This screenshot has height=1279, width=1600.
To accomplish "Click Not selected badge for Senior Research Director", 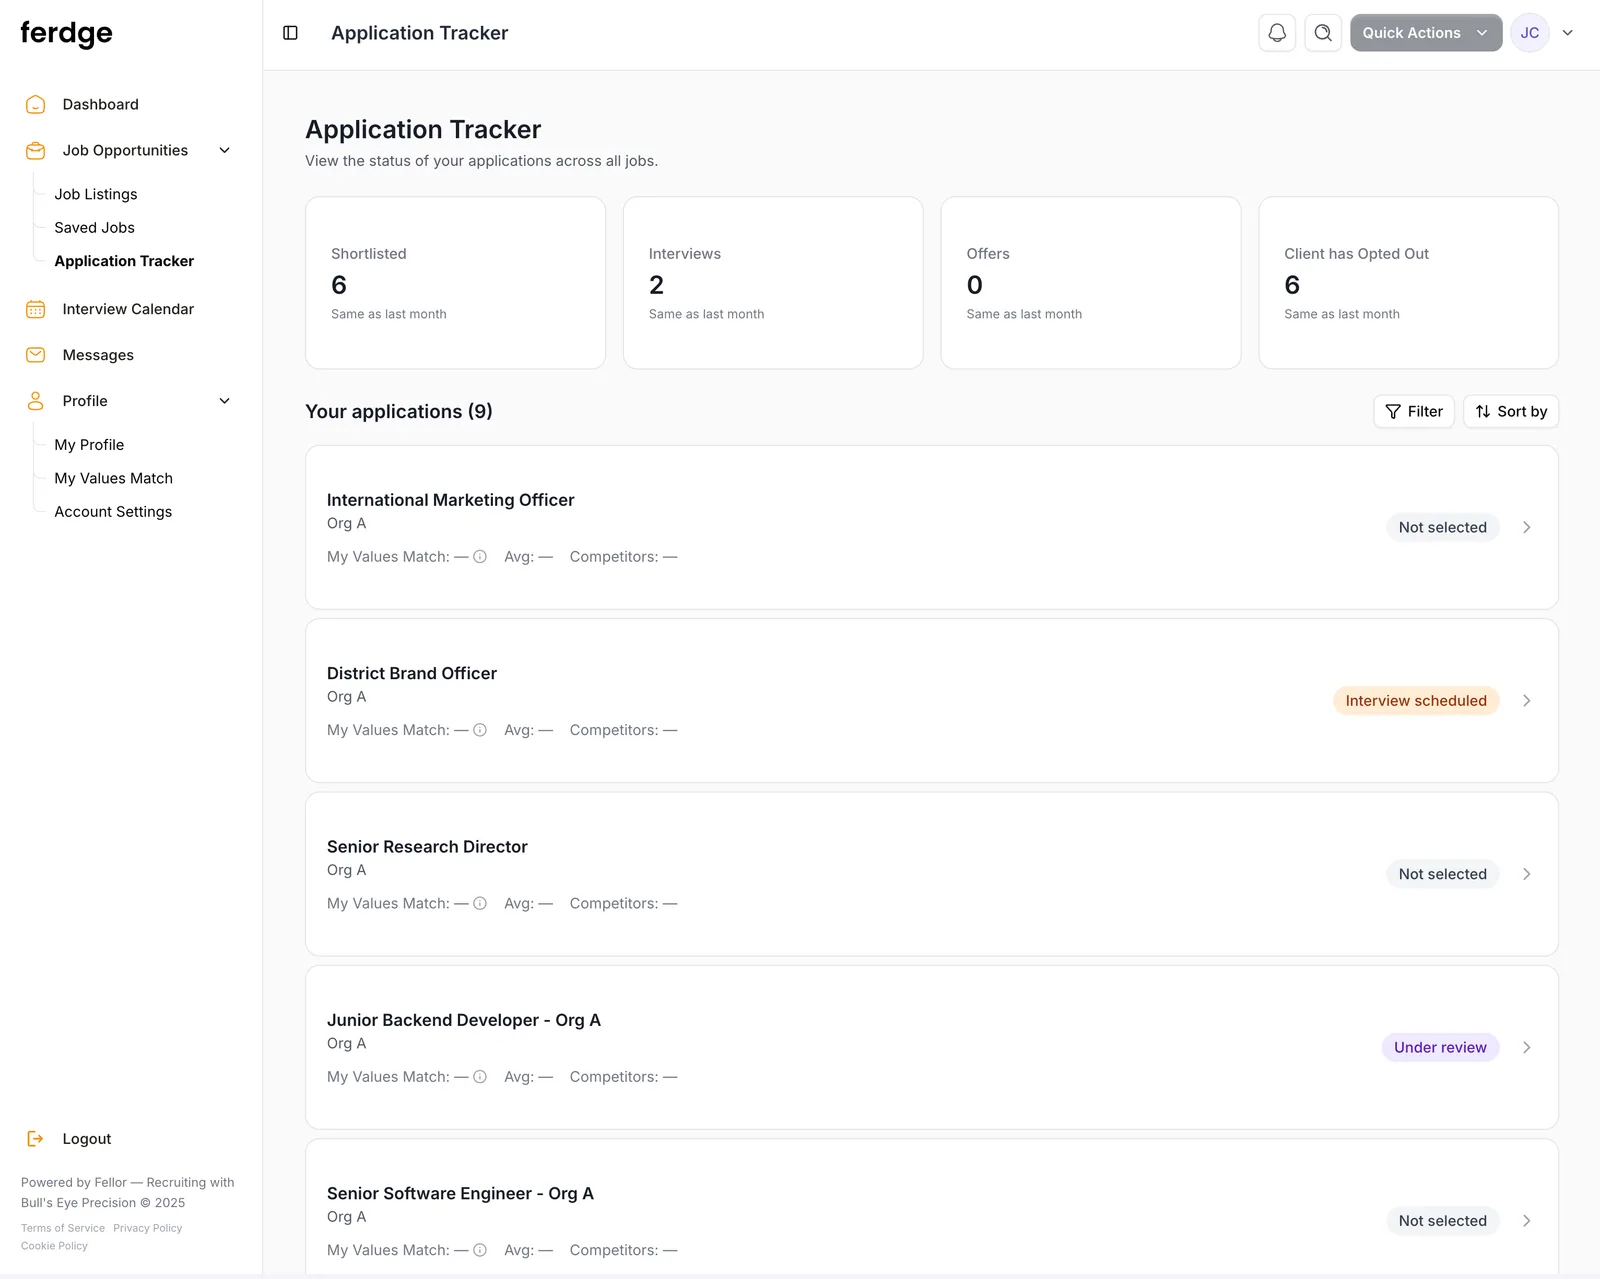I will pos(1443,874).
